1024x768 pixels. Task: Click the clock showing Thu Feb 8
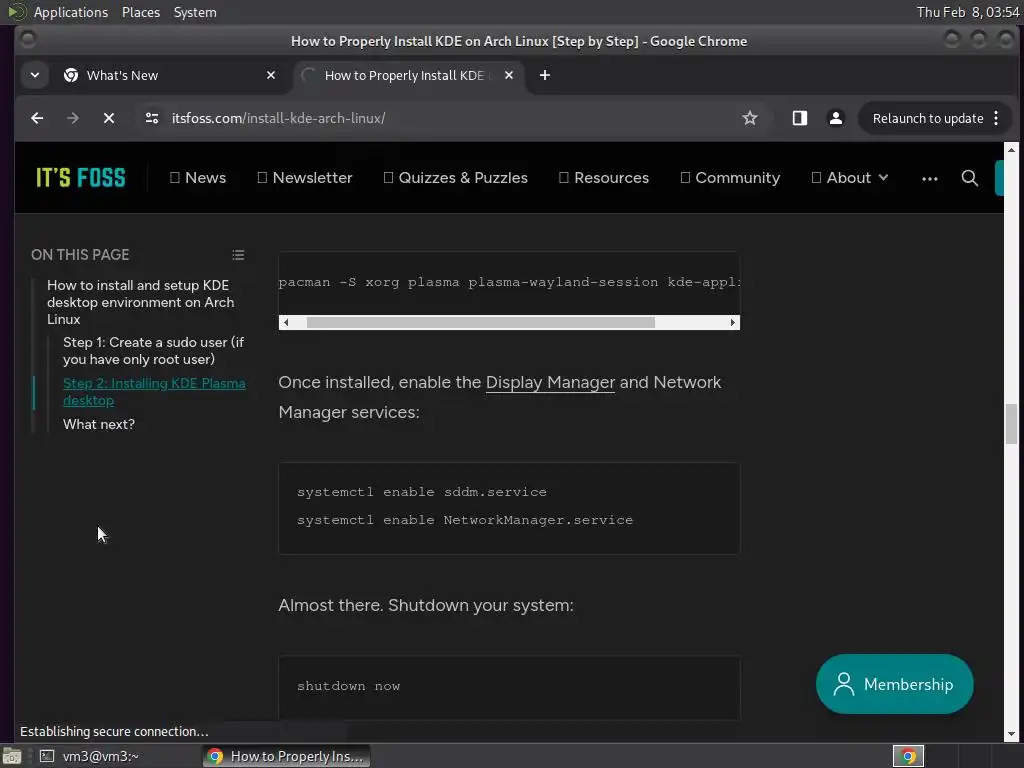(x=968, y=12)
